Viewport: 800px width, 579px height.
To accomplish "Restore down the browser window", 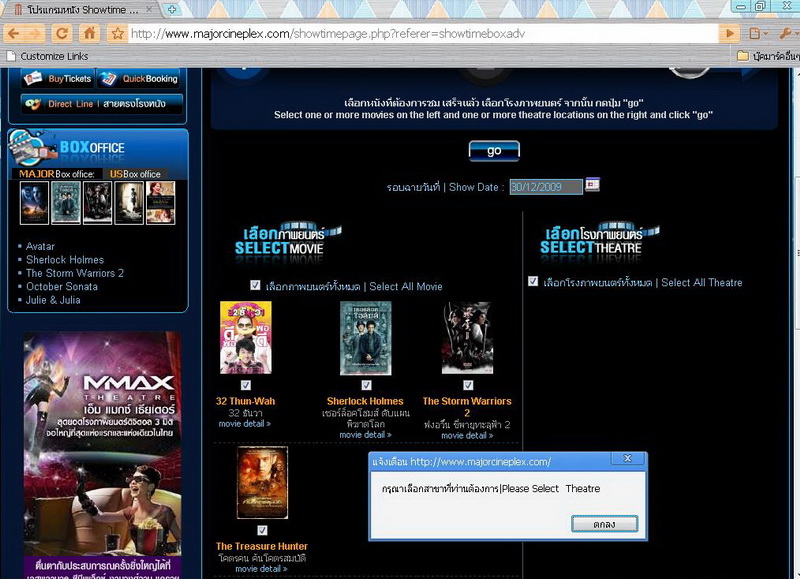I will click(760, 7).
